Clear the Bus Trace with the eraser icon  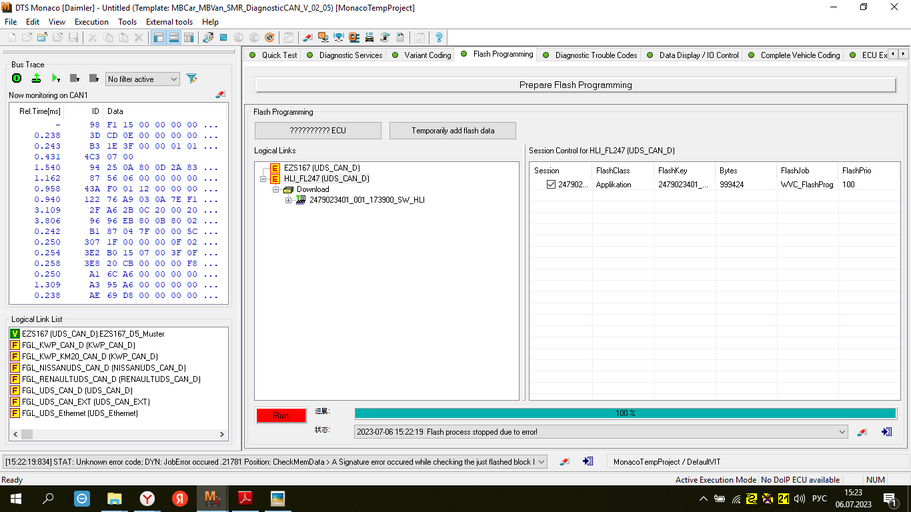click(x=220, y=95)
